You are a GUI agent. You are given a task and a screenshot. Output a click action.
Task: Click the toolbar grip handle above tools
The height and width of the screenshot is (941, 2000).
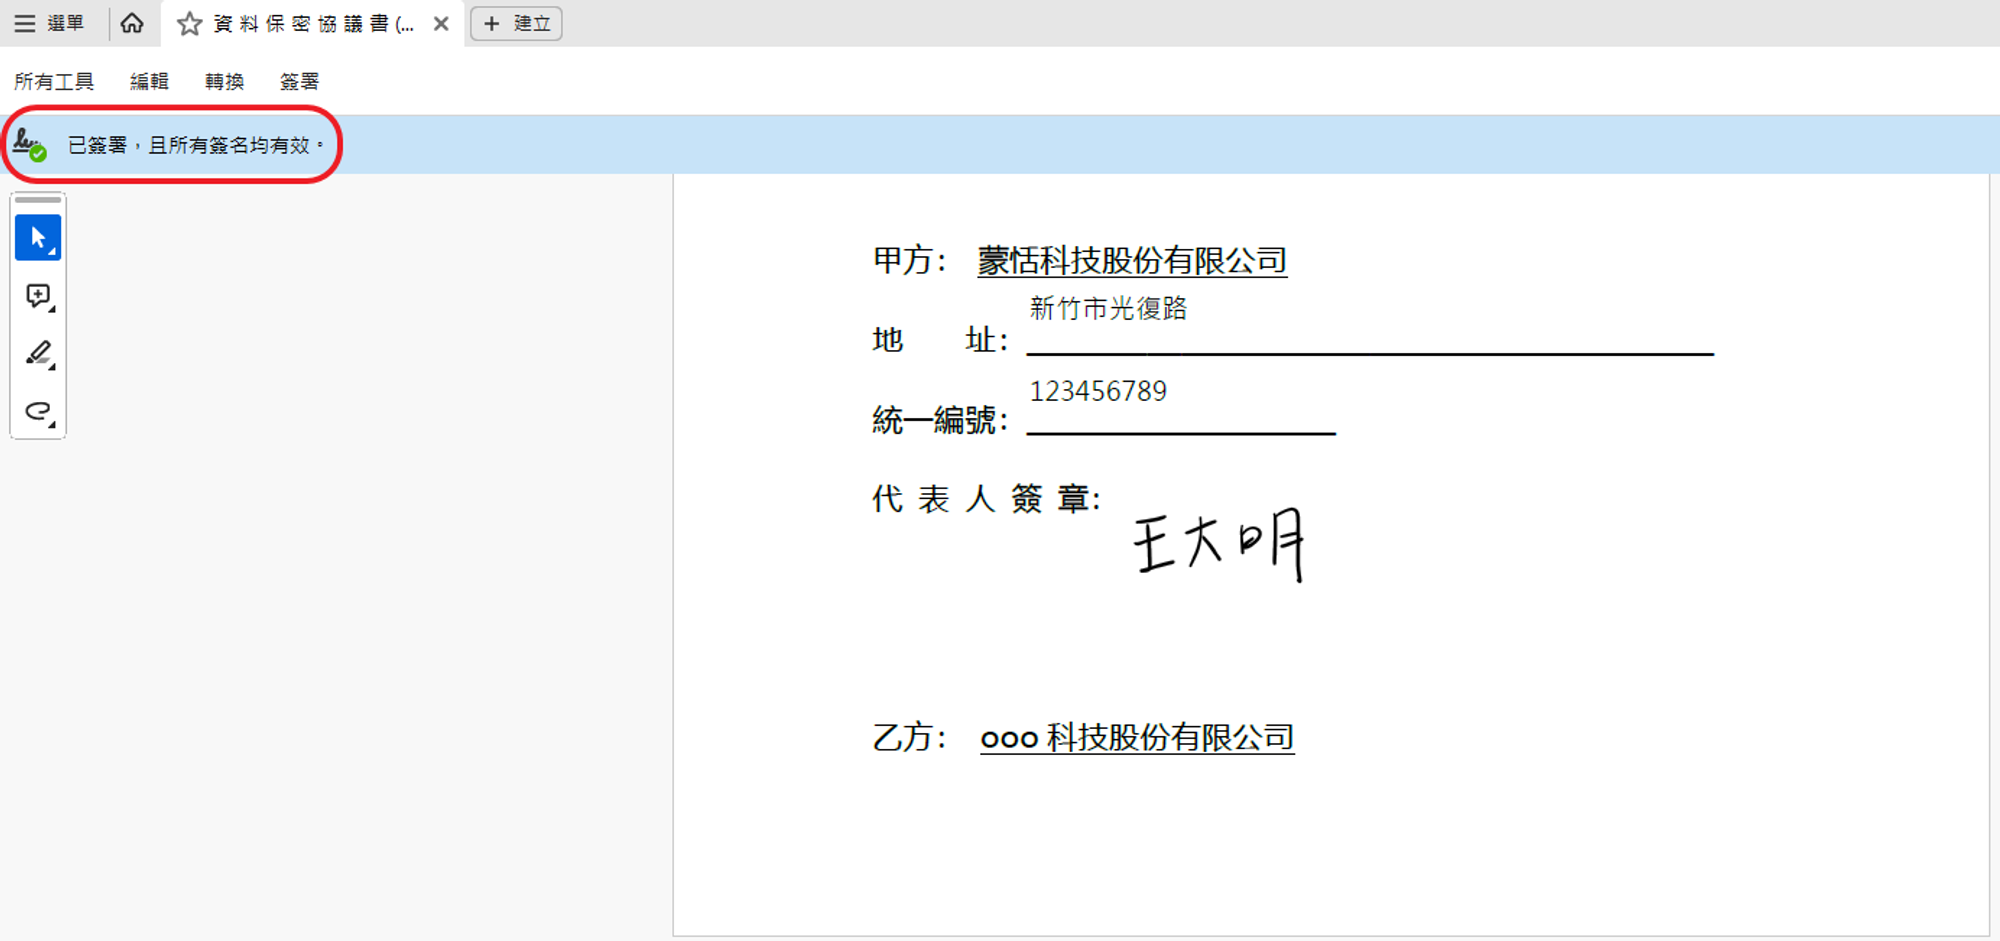[38, 200]
